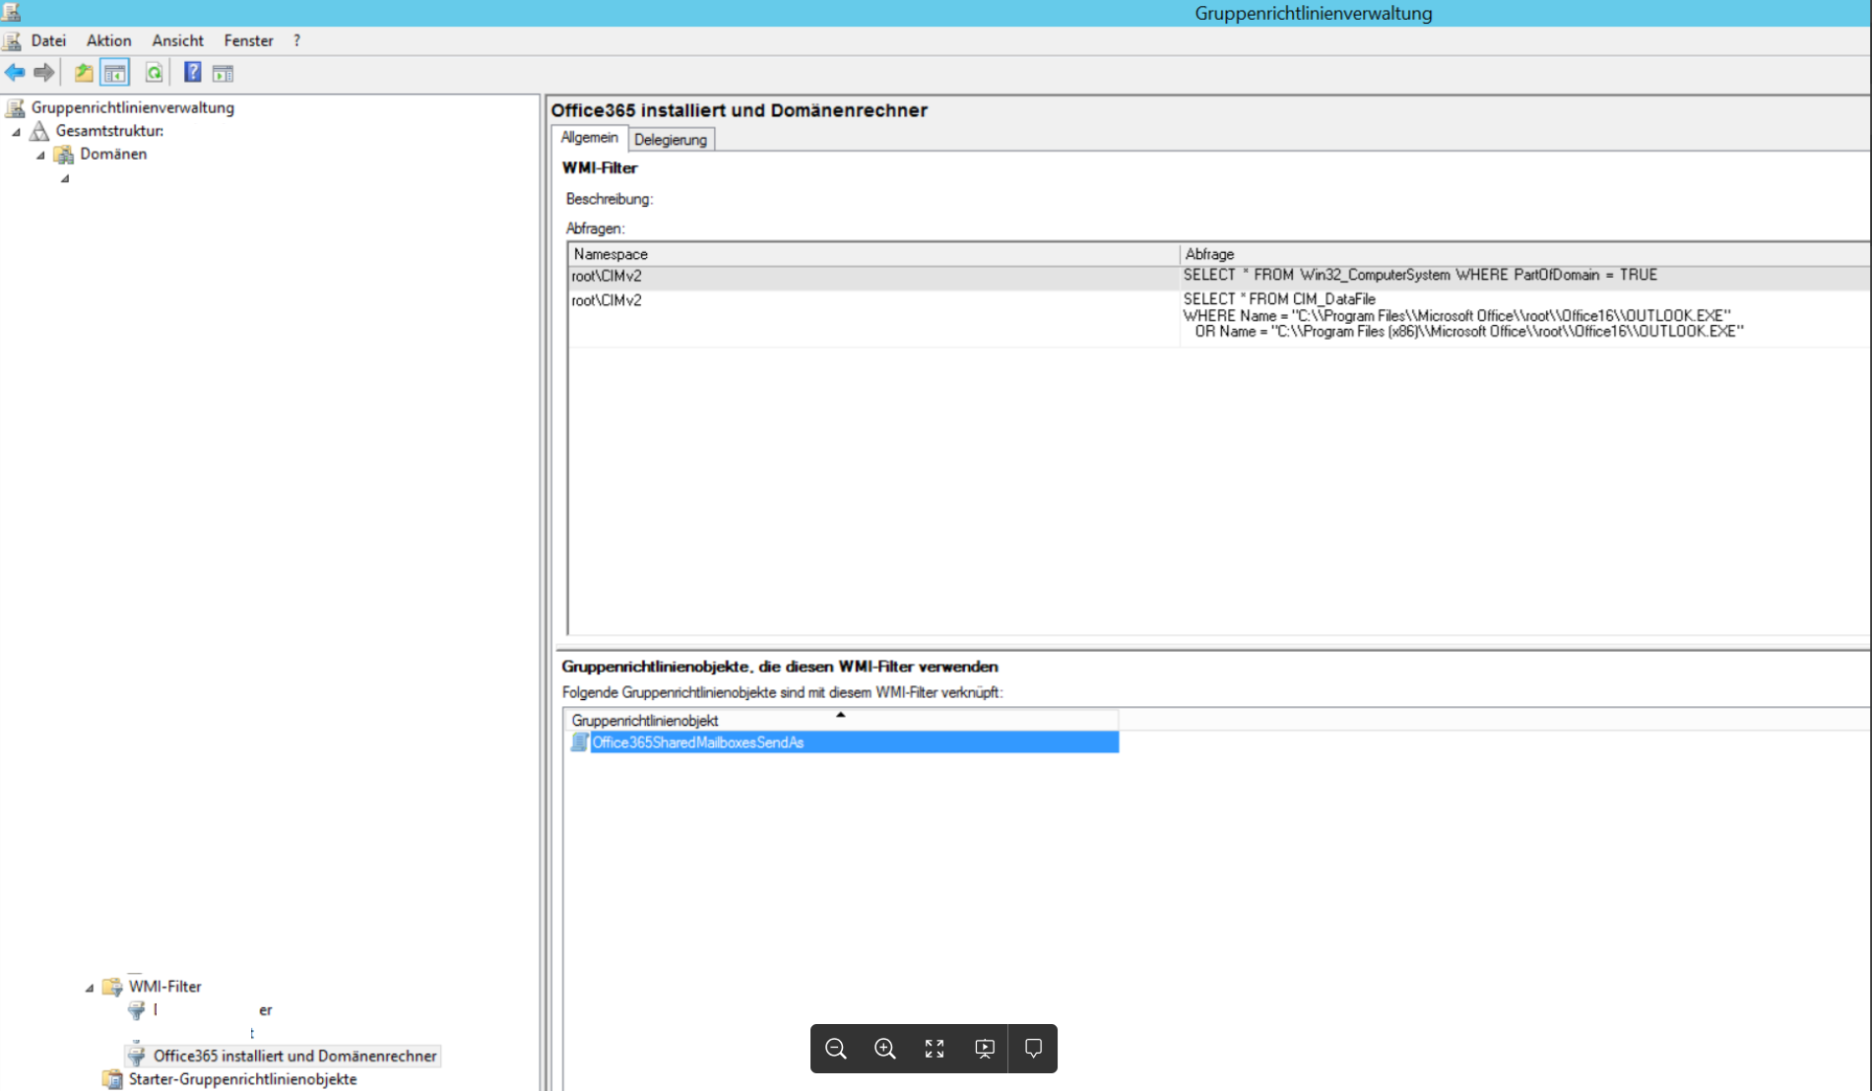
Task: Click the folder Up-one-level toolbar icon
Action: click(84, 73)
